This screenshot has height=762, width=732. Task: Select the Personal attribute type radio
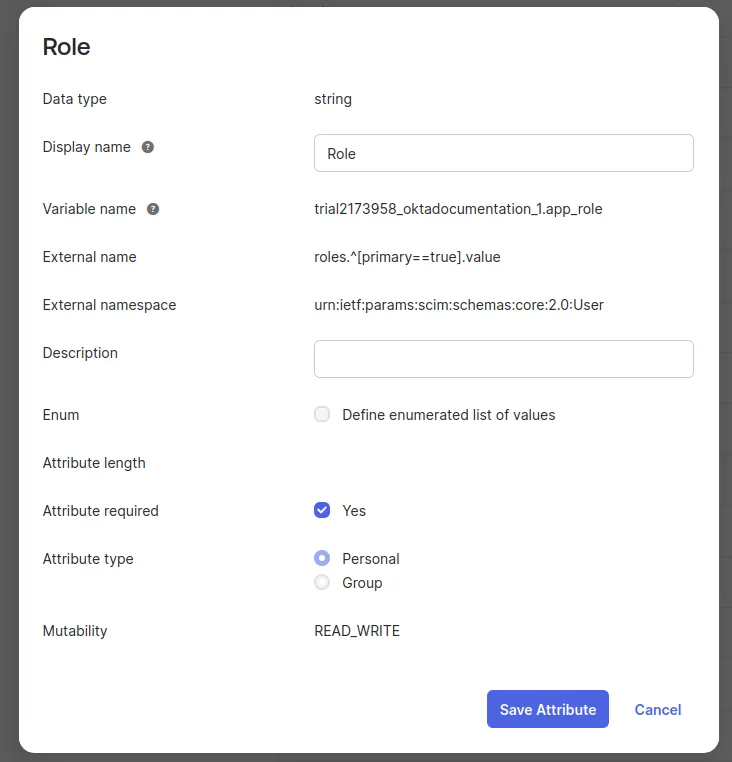pyautogui.click(x=322, y=558)
